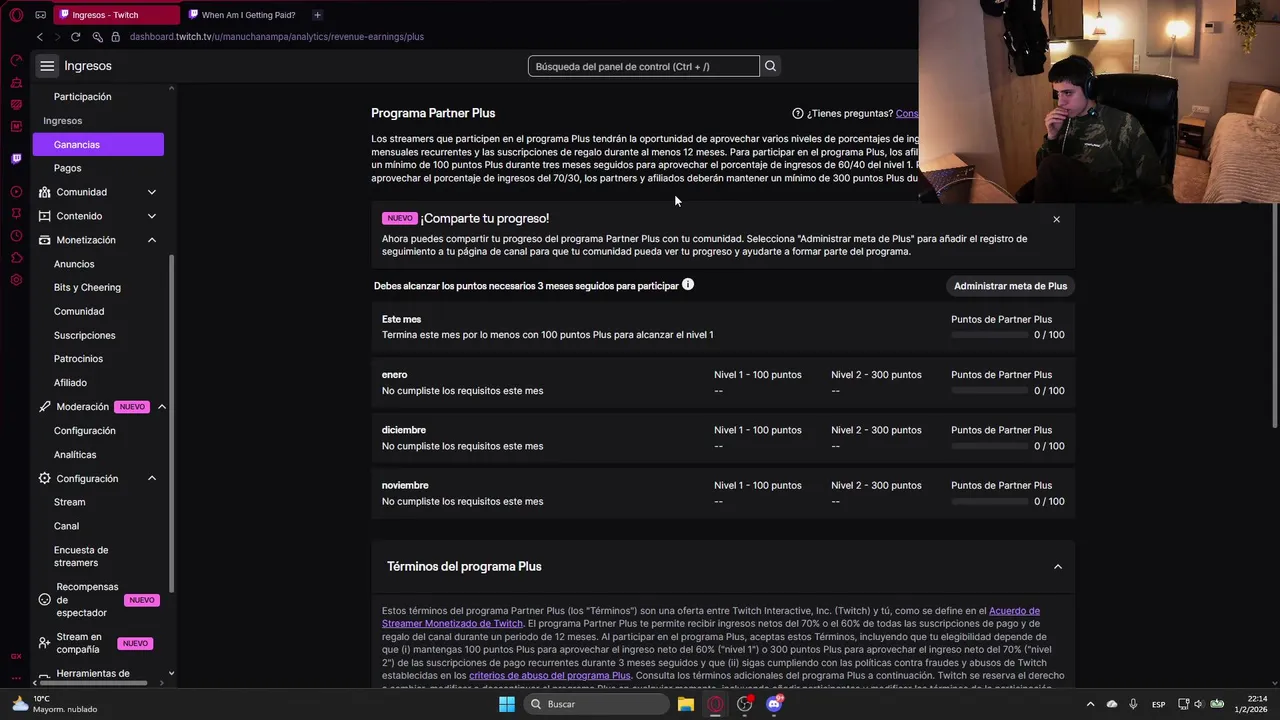Screen dimensions: 1280x720
Task: Click enero Partner Plus progress bar
Action: pyautogui.click(x=989, y=391)
